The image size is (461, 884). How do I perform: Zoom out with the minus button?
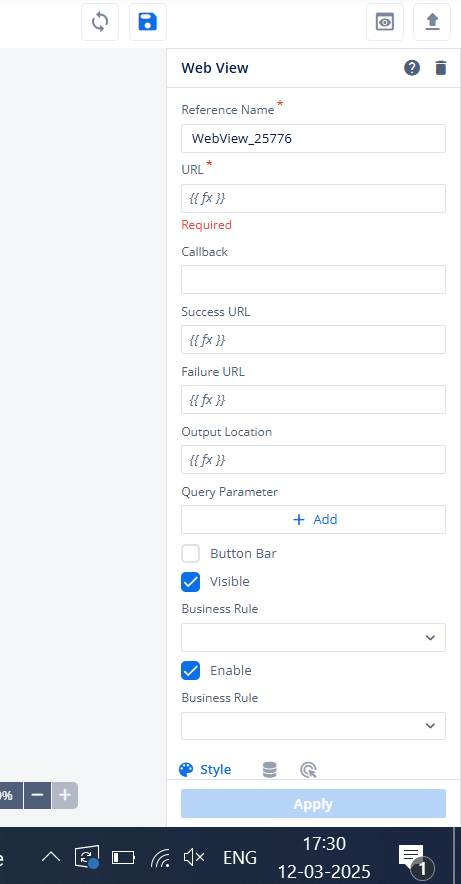click(x=37, y=795)
